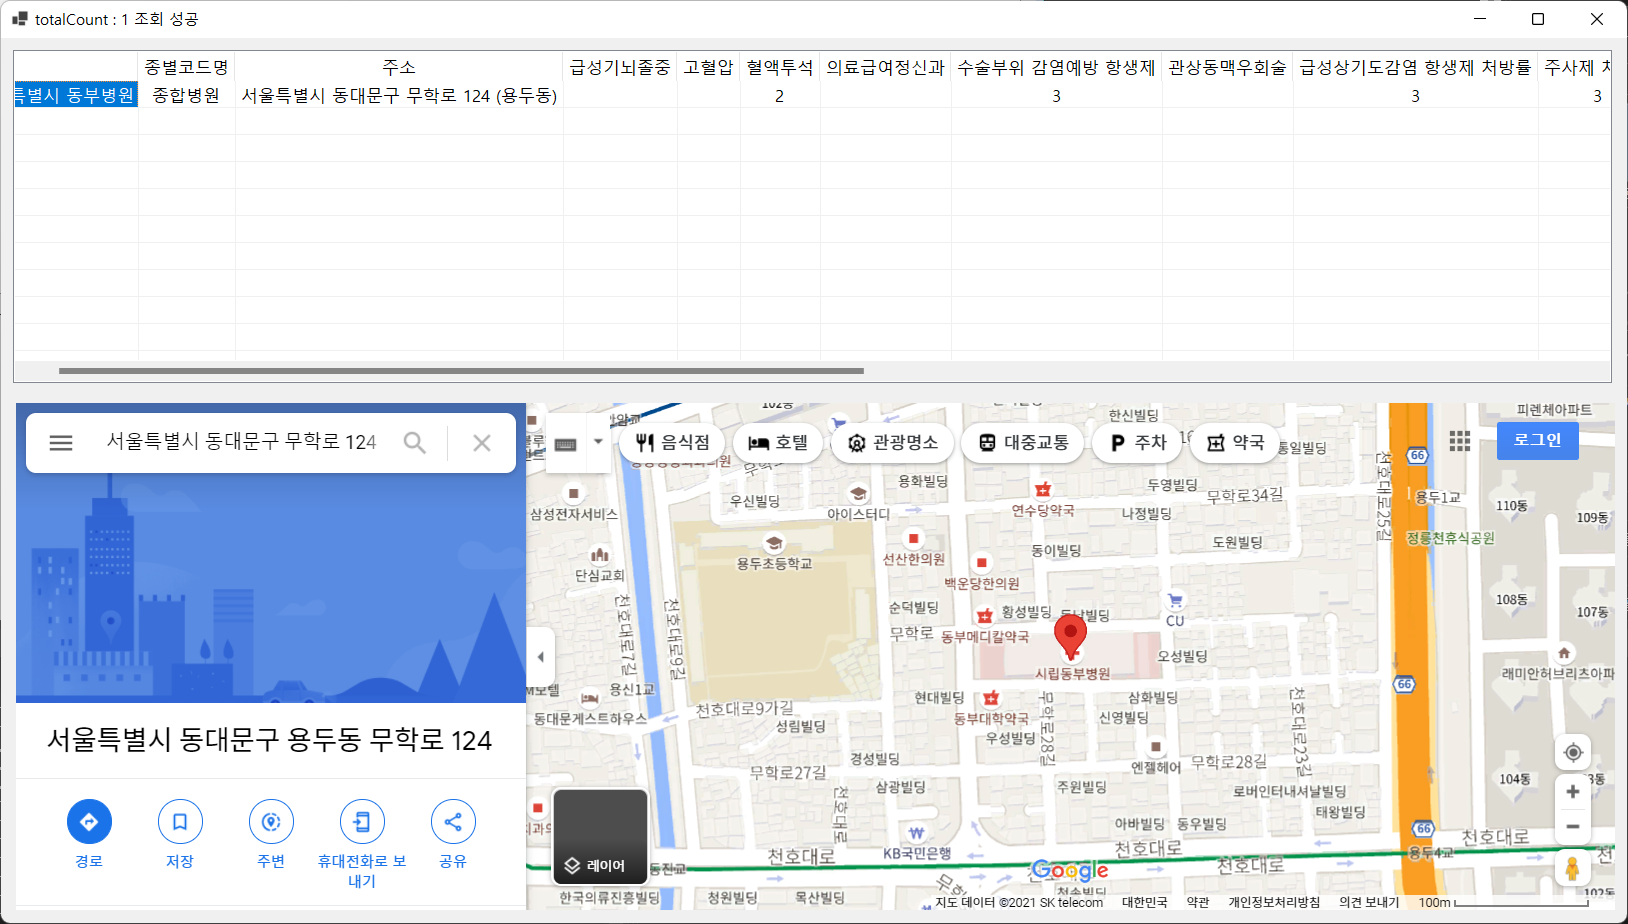Select the 약국 pharmacy filter chip
The image size is (1628, 924).
click(1235, 443)
